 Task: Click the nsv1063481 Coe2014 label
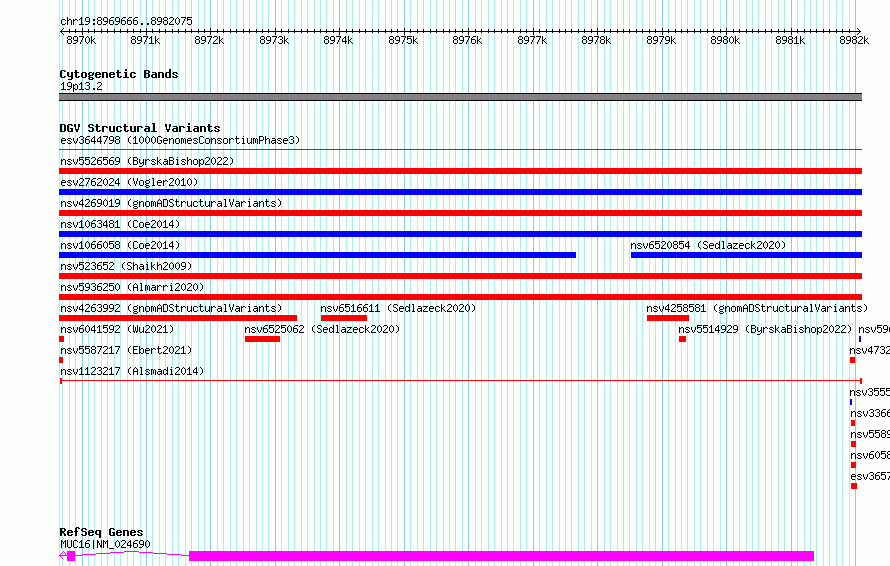click(x=120, y=224)
